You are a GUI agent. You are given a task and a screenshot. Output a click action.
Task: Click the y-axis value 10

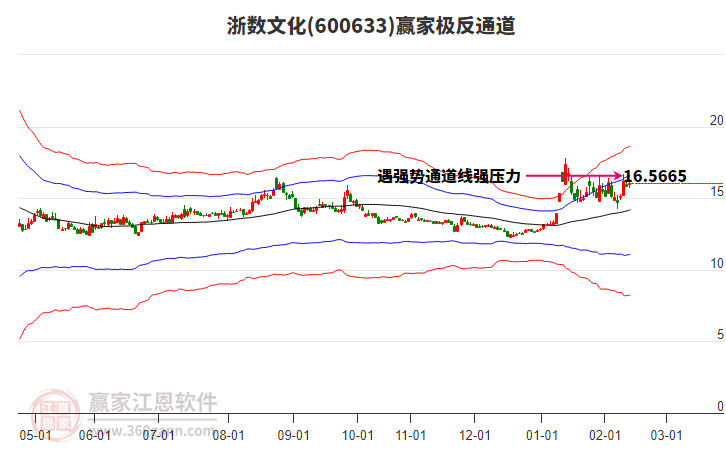[x=717, y=263]
